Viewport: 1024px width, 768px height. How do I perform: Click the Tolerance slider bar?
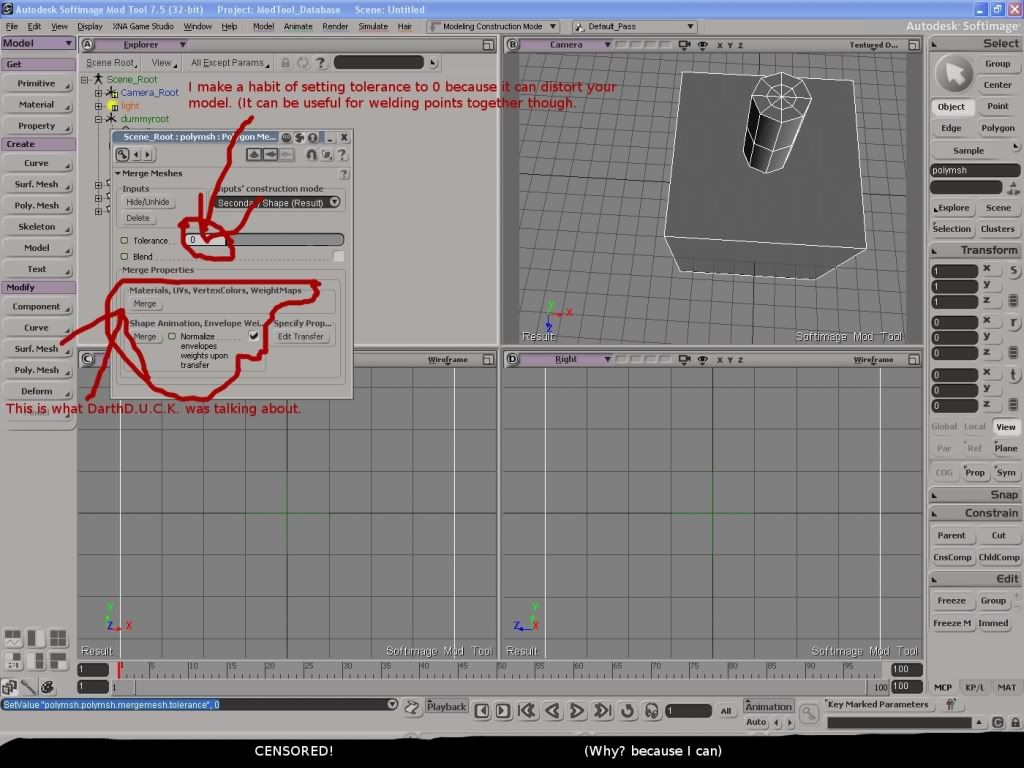pos(285,240)
